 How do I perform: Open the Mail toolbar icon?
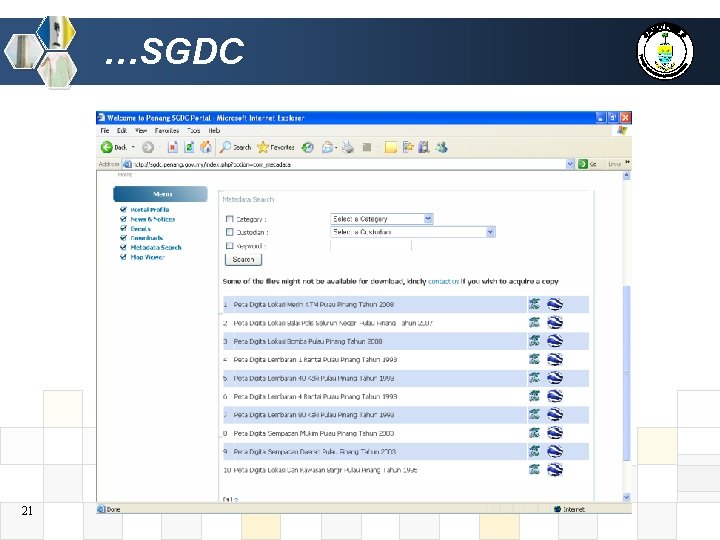click(327, 147)
